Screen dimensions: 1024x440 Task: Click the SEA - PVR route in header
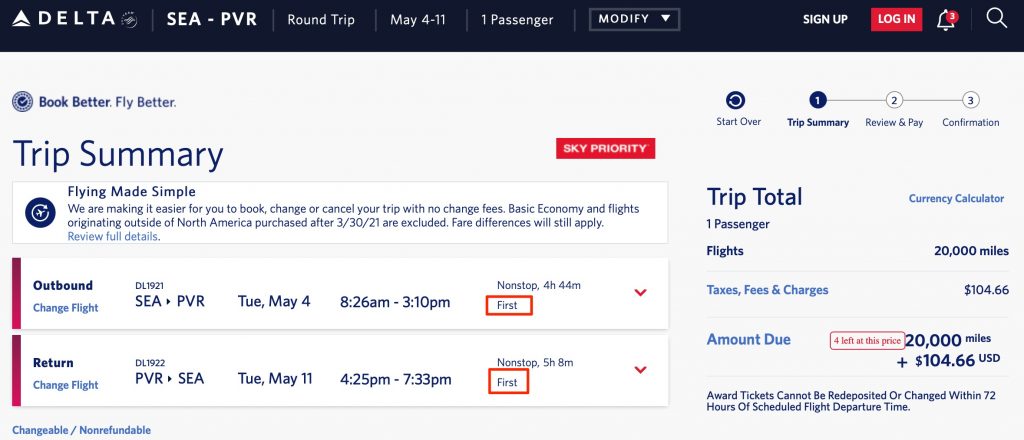[x=210, y=20]
